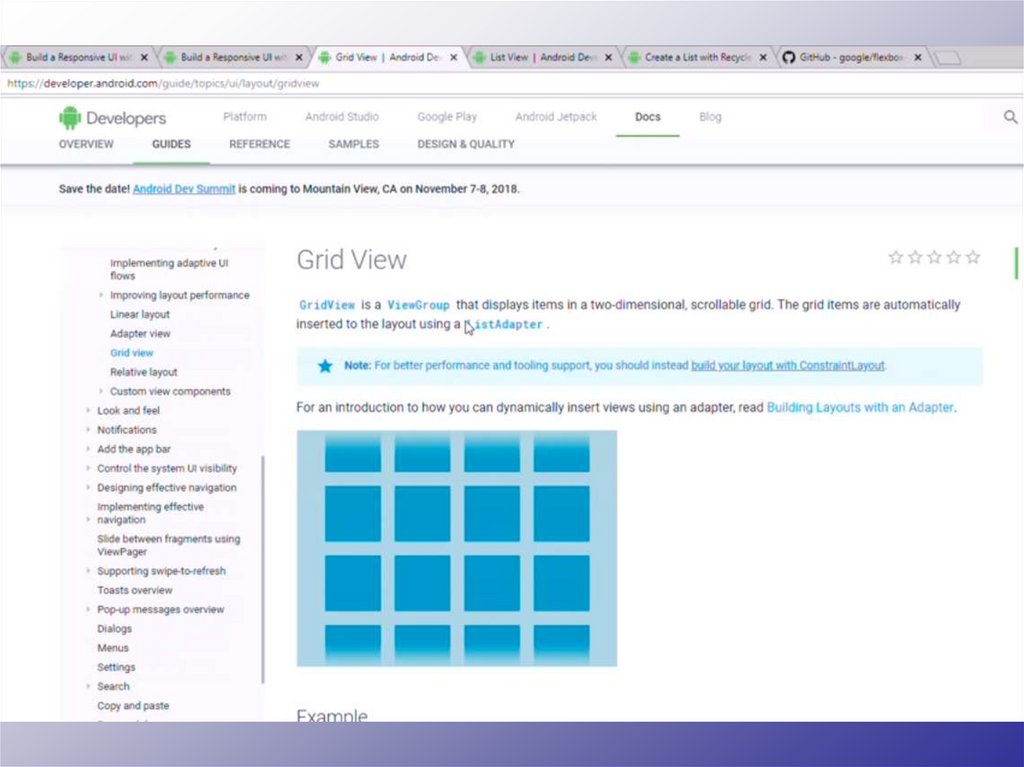Open Building Layouts with an Adapter link
Screen dimensions: 1024x767
coord(860,408)
